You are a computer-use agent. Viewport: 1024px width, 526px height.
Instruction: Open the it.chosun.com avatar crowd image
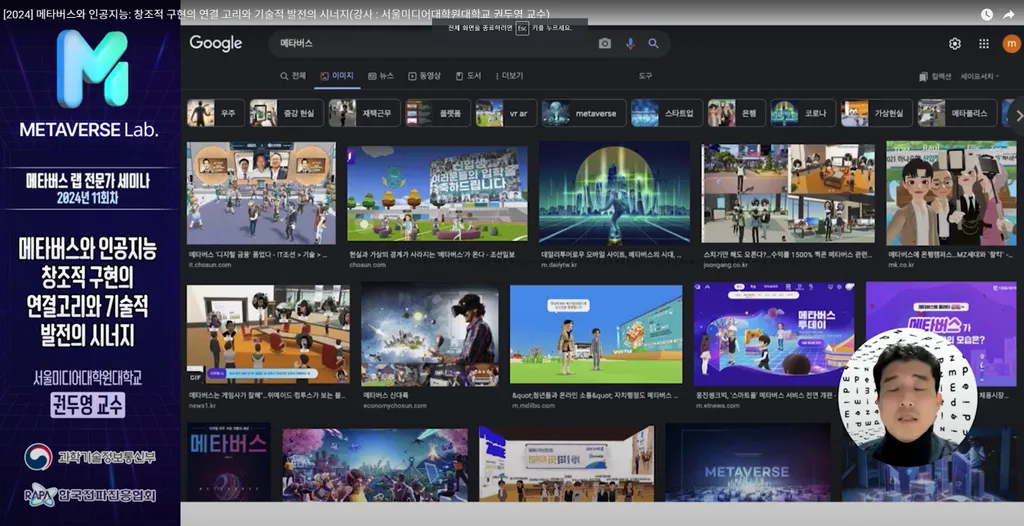(261, 193)
